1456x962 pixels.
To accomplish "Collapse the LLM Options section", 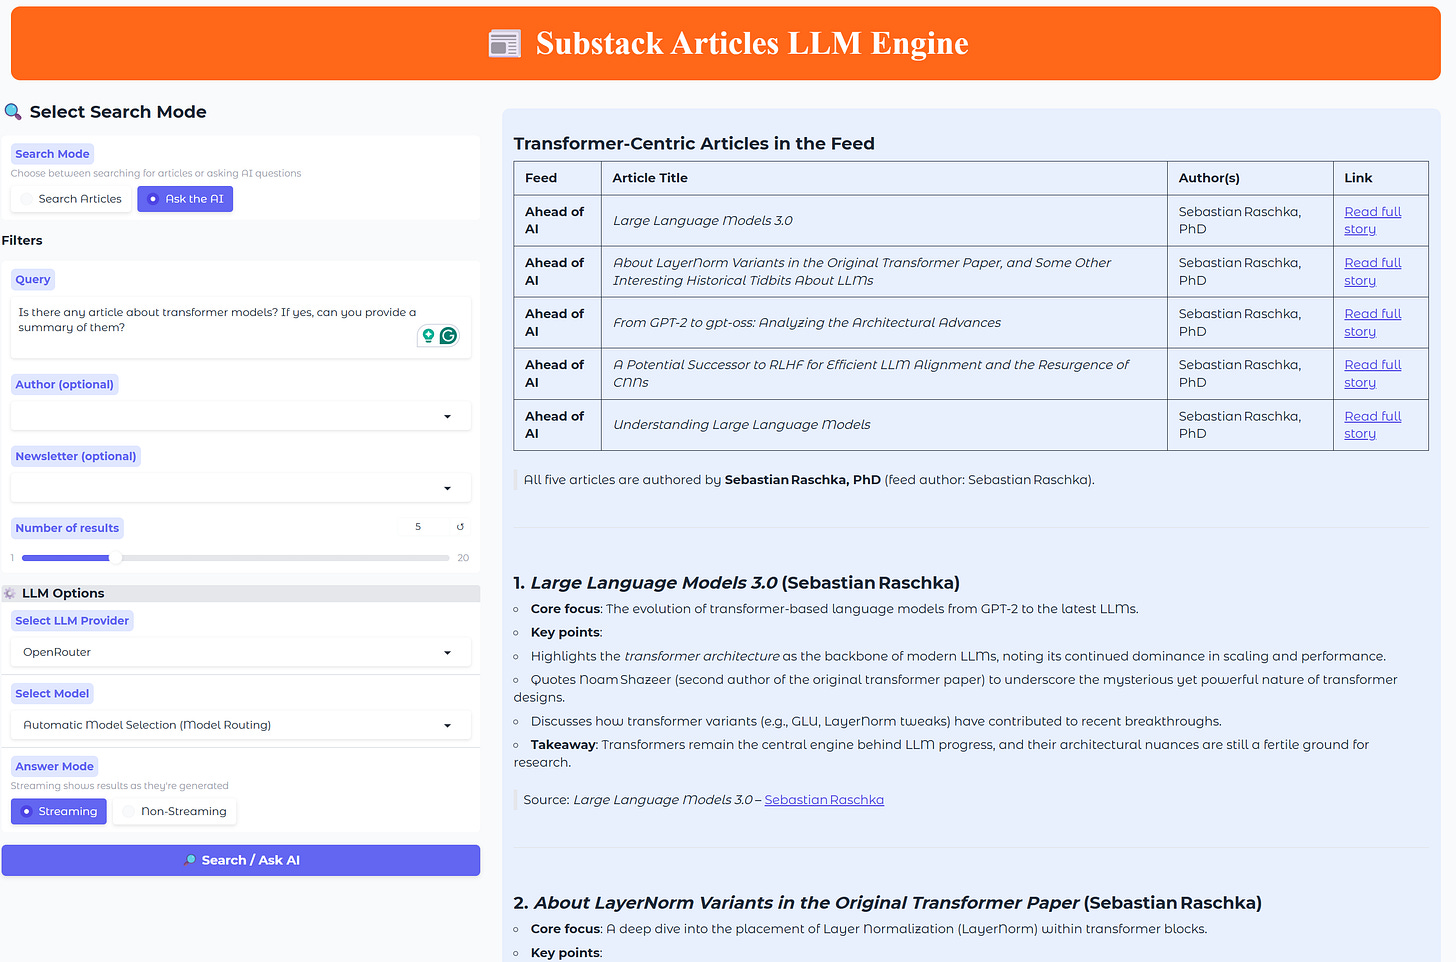I will click(x=240, y=593).
